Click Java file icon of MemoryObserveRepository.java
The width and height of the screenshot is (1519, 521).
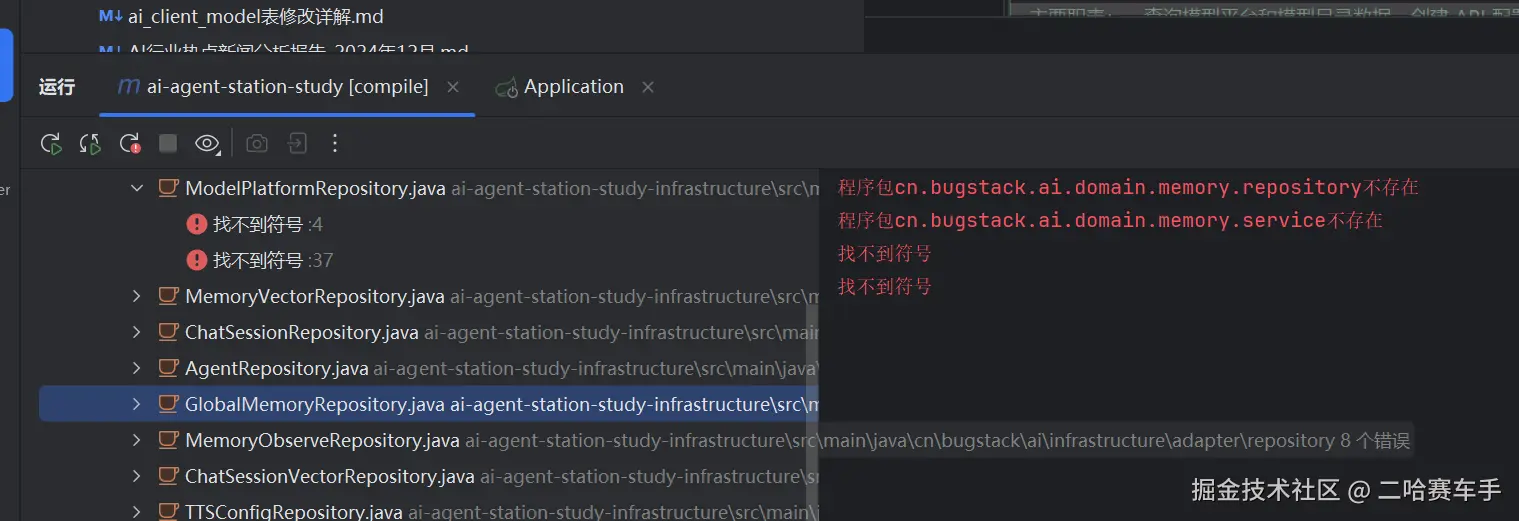pos(168,440)
